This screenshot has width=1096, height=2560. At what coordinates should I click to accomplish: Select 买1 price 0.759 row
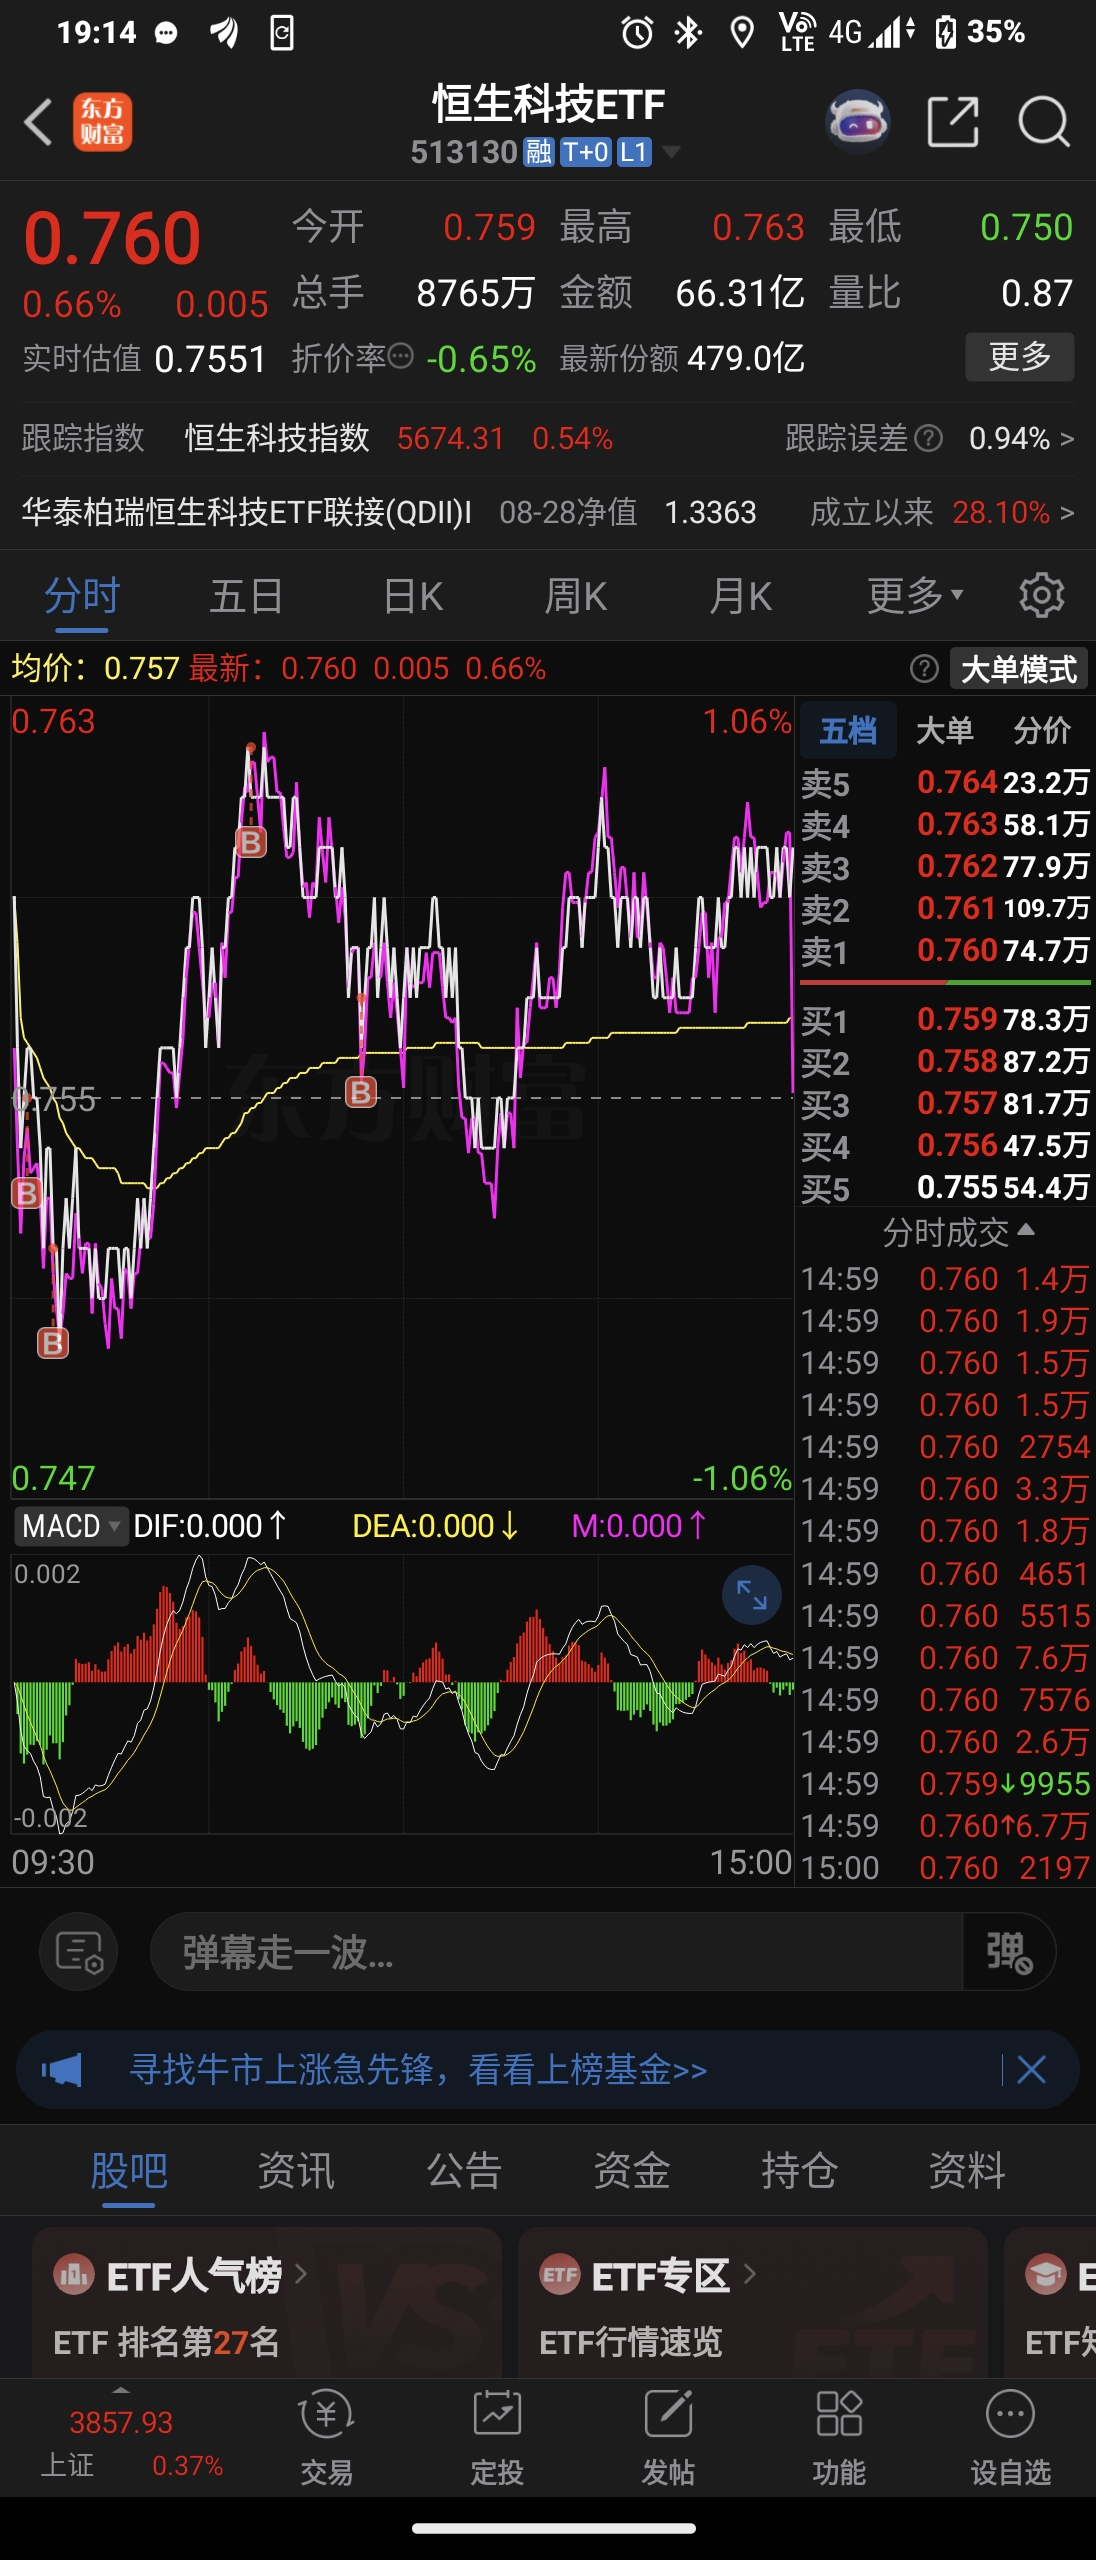point(945,1019)
